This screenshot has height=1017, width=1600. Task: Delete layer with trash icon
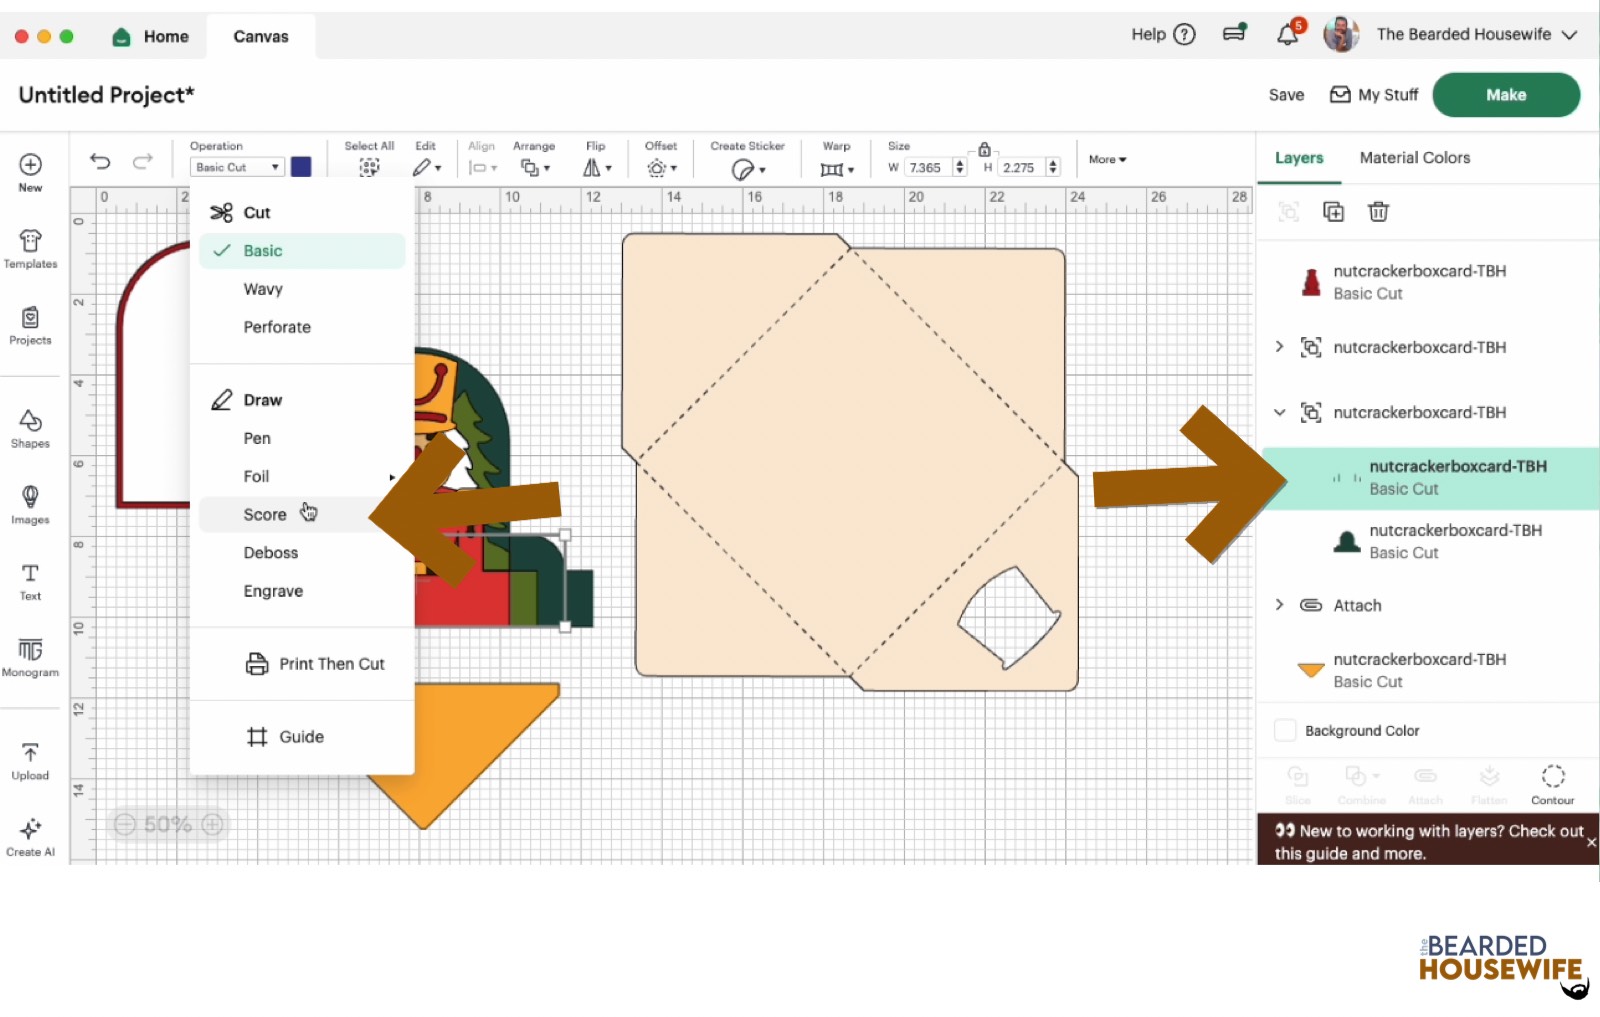click(x=1378, y=212)
